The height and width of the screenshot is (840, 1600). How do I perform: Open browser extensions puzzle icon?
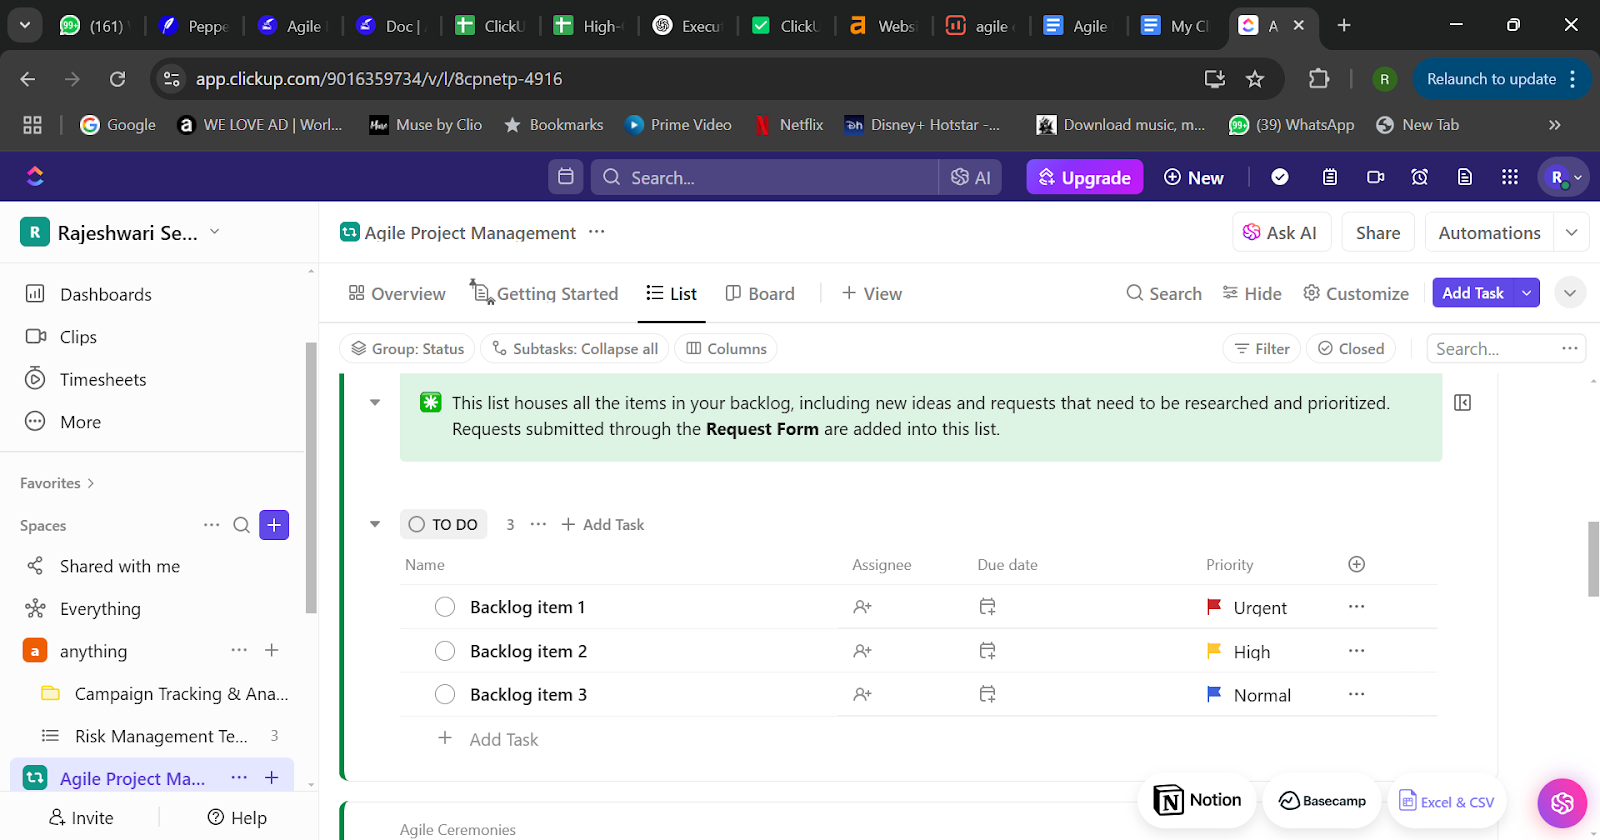pos(1319,79)
